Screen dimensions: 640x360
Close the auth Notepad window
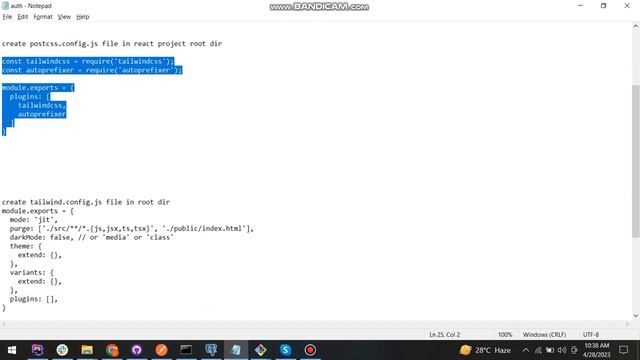pos(627,6)
